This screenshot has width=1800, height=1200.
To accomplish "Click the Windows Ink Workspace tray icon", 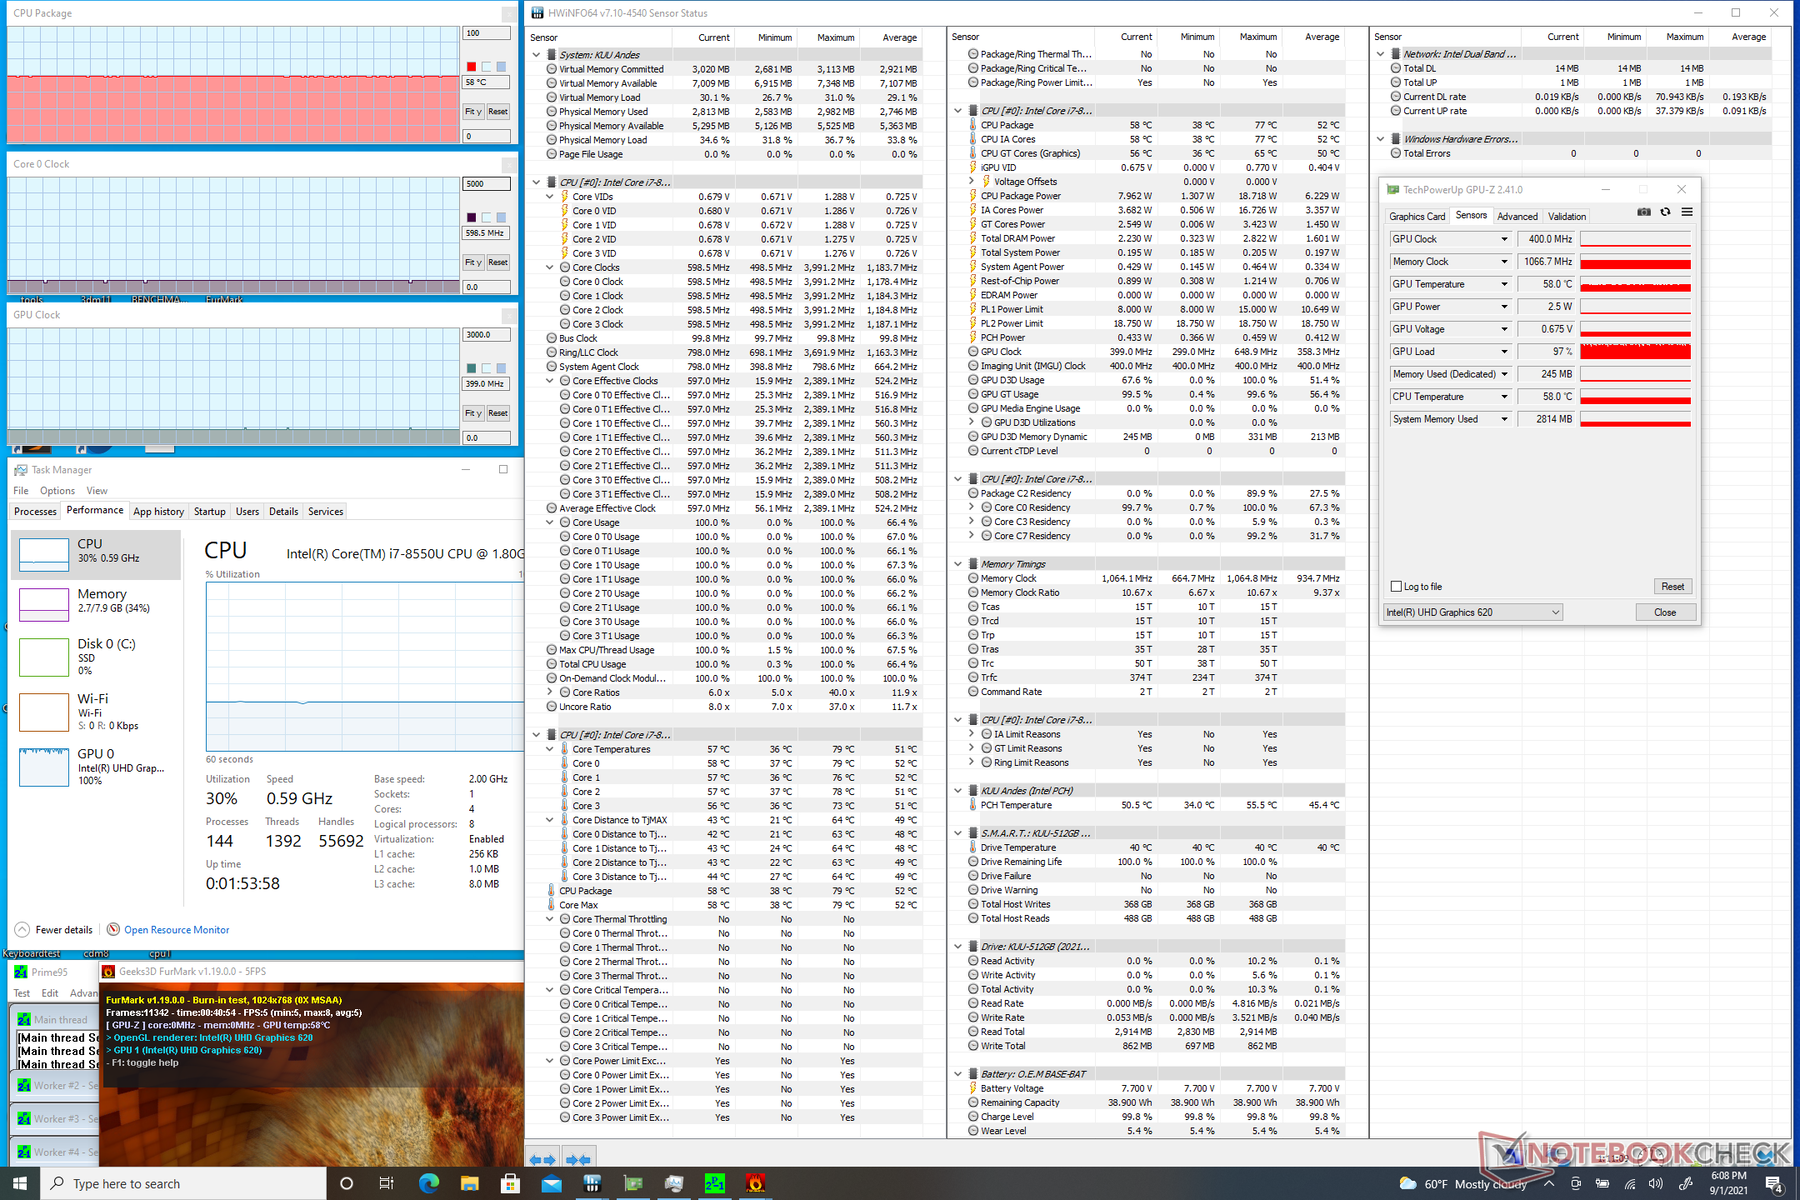I will click(x=1685, y=1184).
